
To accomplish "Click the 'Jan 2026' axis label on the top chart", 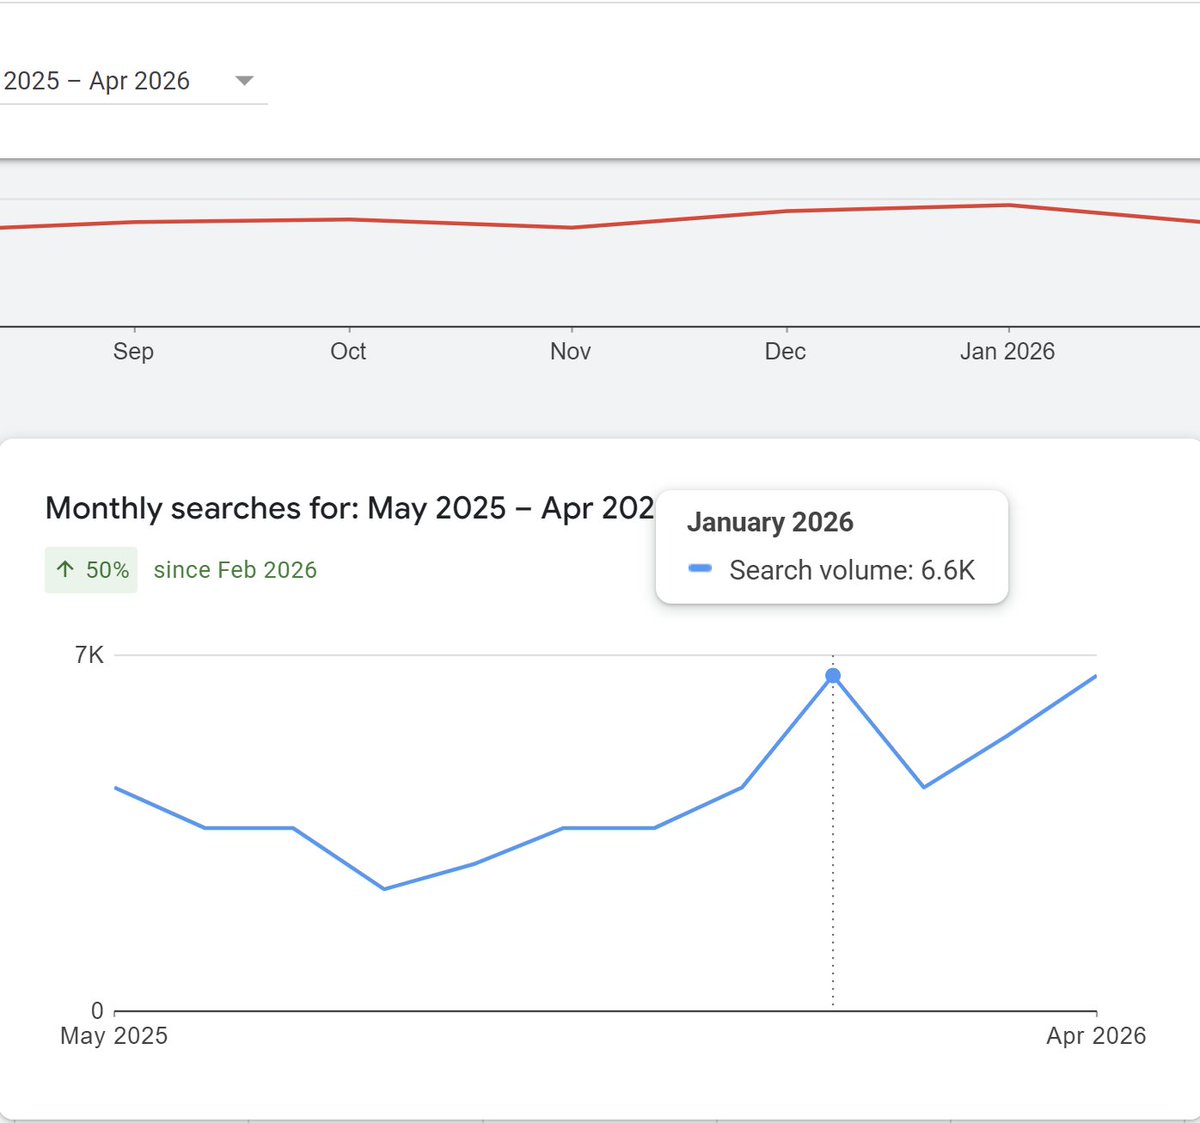I will [x=1007, y=351].
